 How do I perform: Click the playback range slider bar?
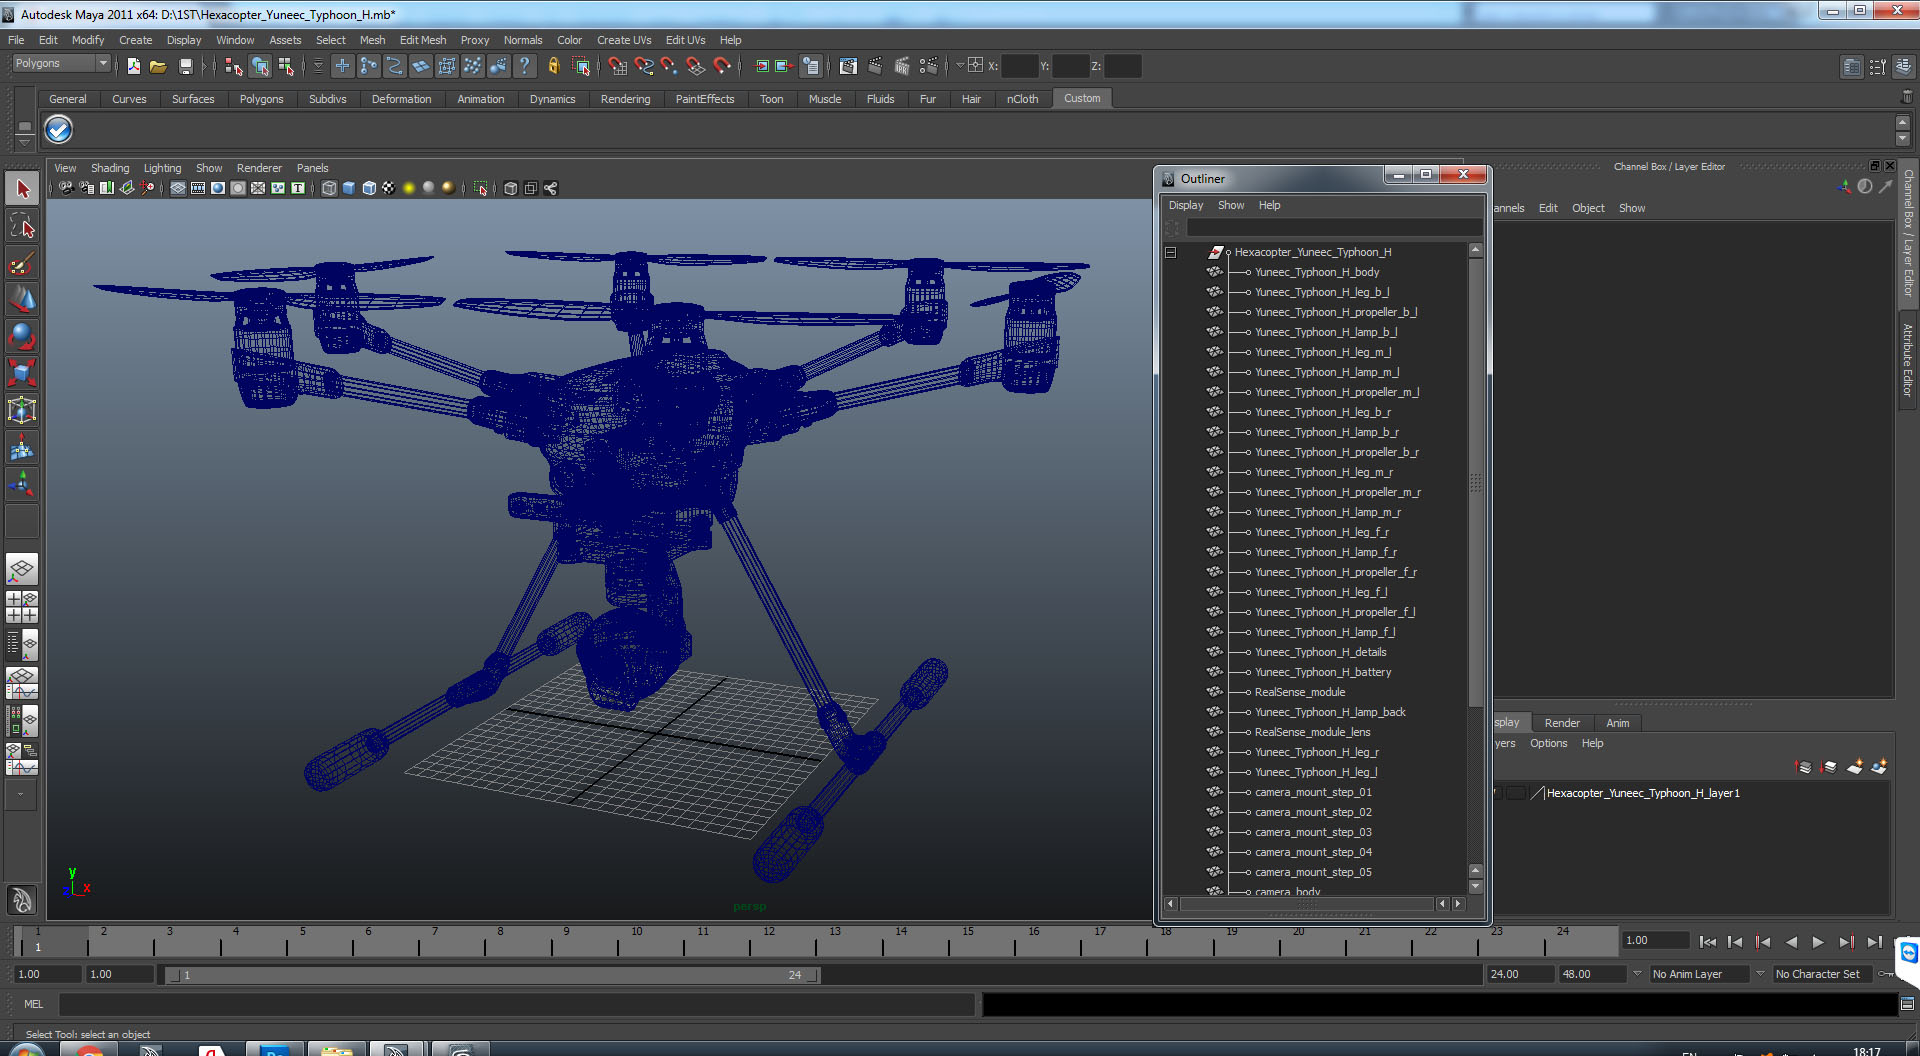(x=491, y=975)
